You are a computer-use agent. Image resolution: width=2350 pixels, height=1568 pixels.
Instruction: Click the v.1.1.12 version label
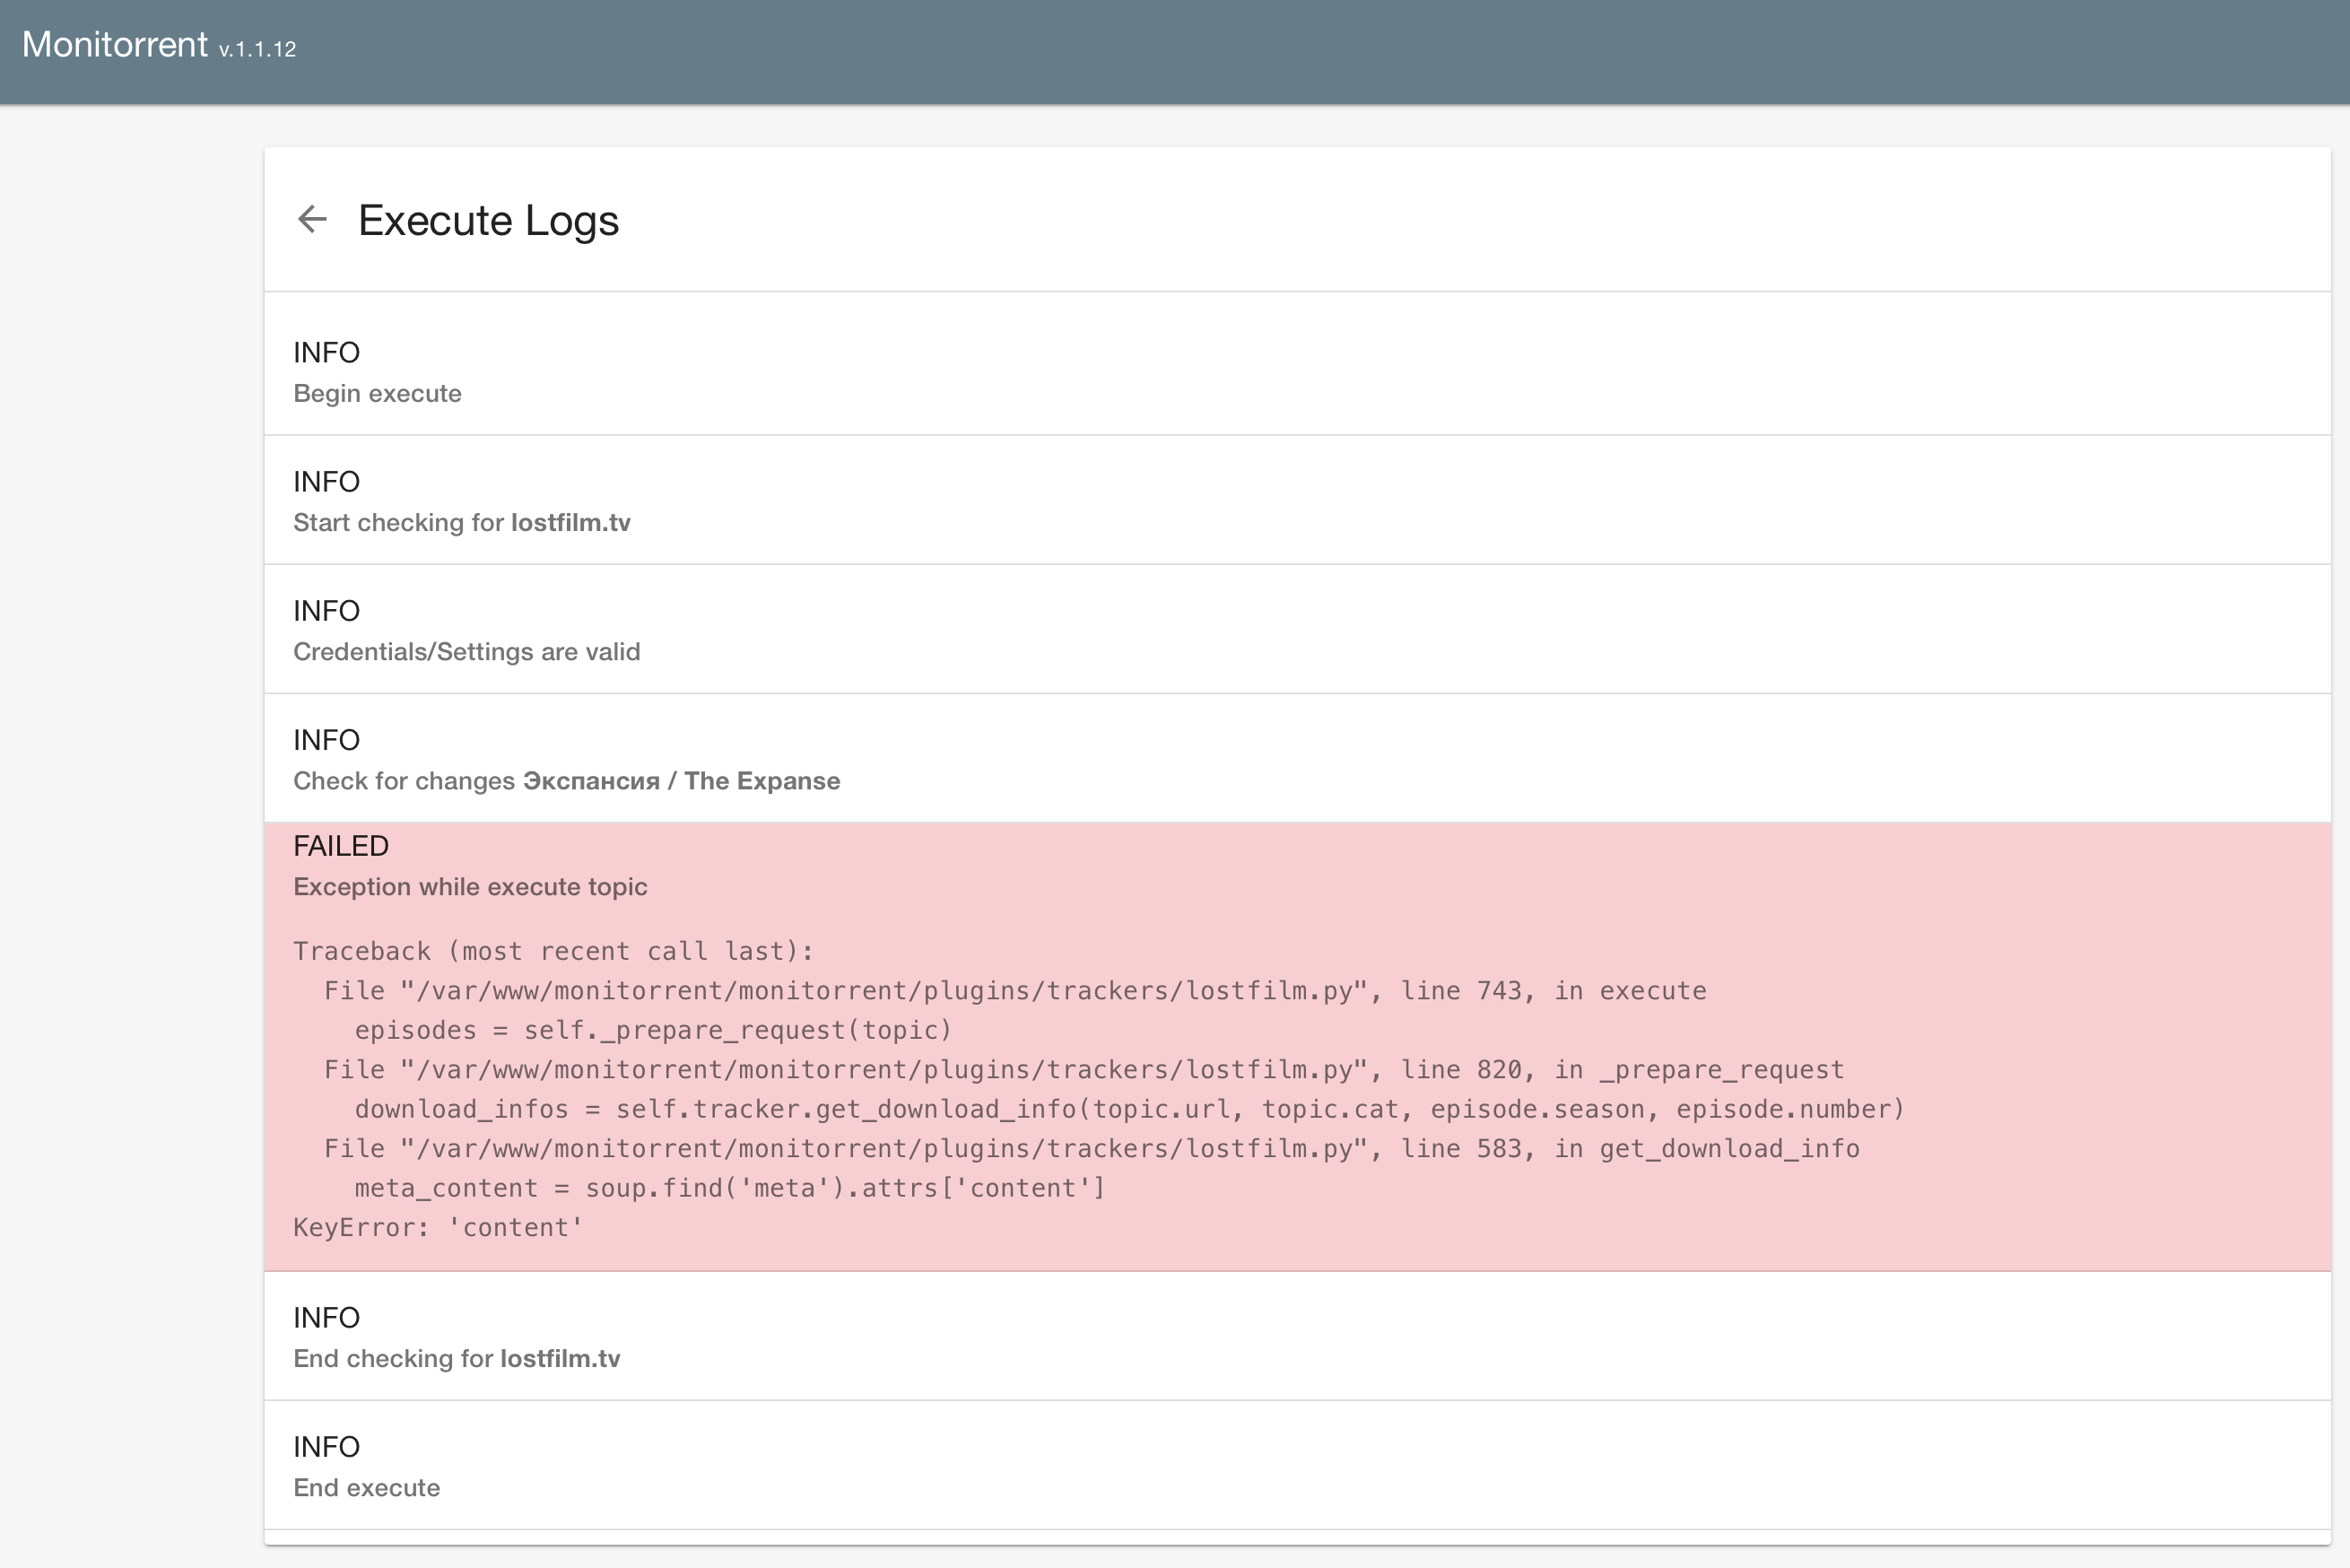[258, 49]
